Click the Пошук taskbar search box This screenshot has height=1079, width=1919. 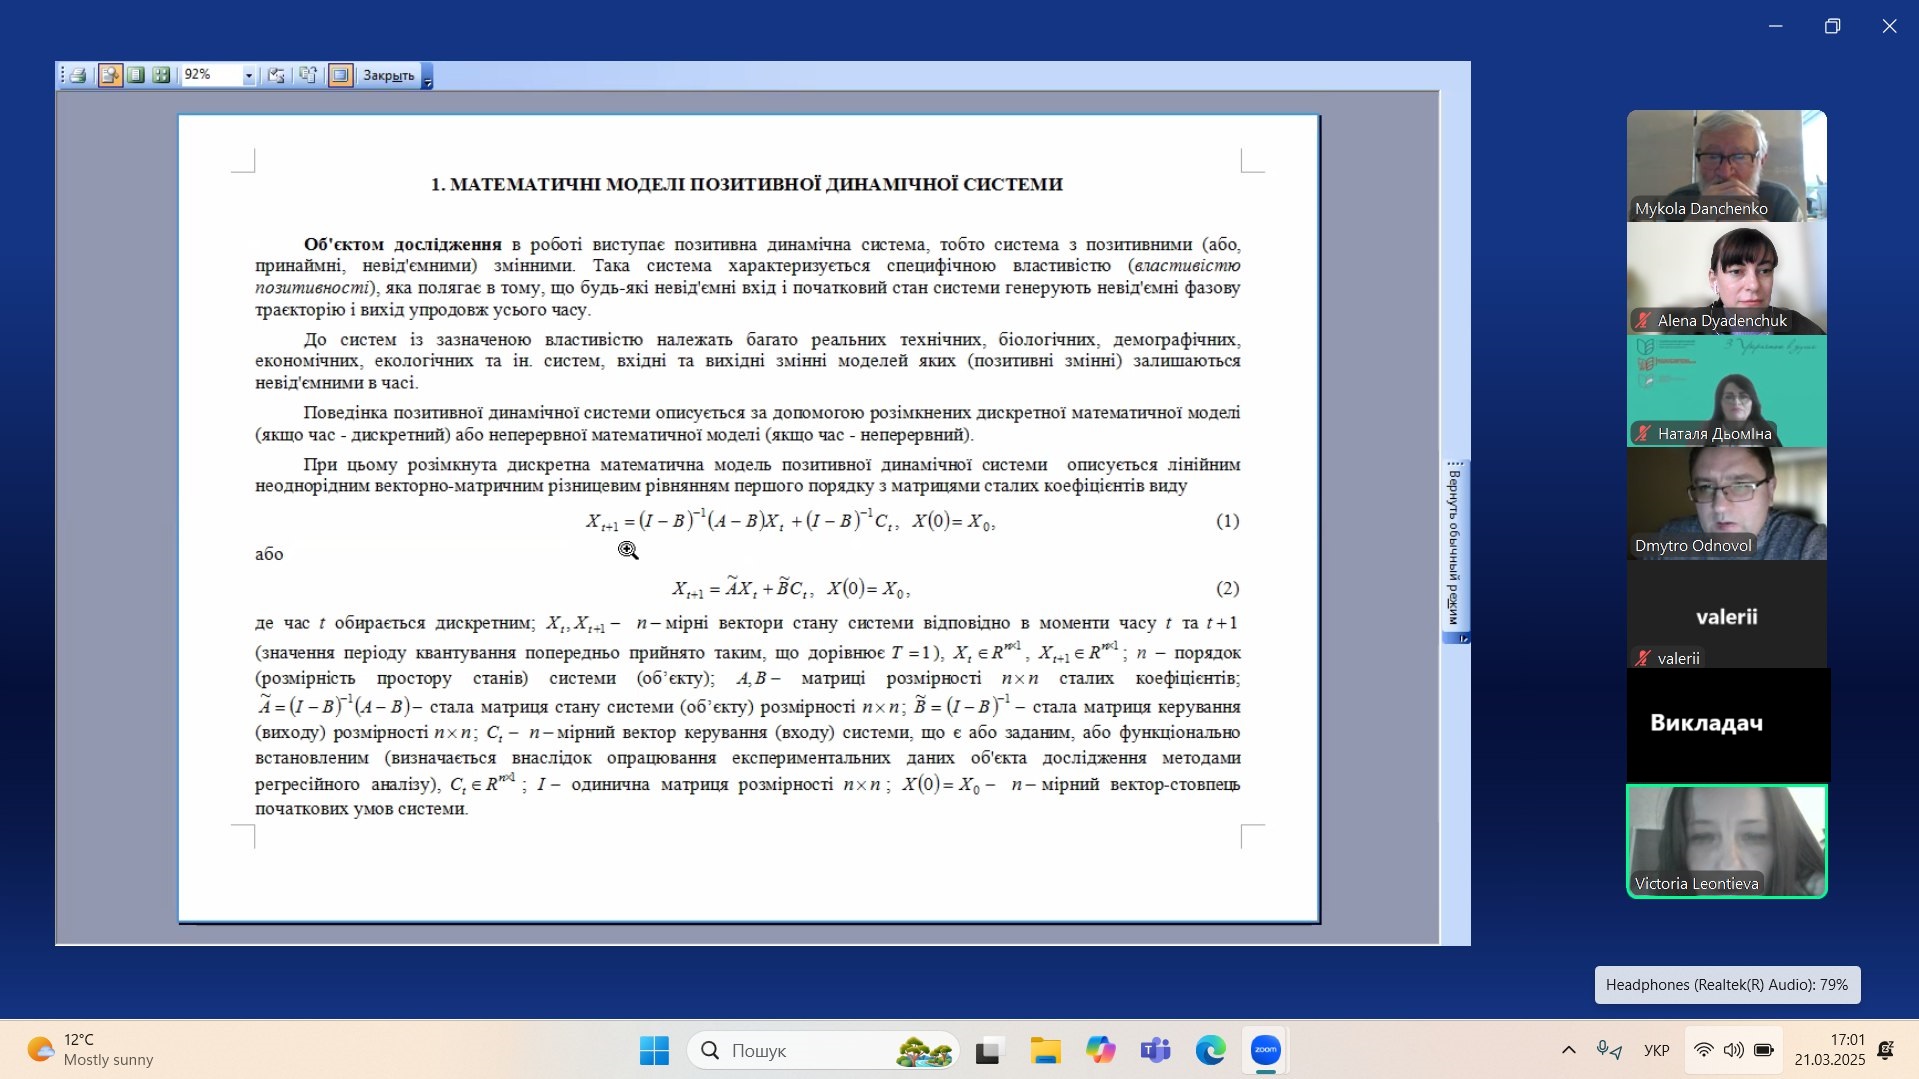coord(823,1050)
